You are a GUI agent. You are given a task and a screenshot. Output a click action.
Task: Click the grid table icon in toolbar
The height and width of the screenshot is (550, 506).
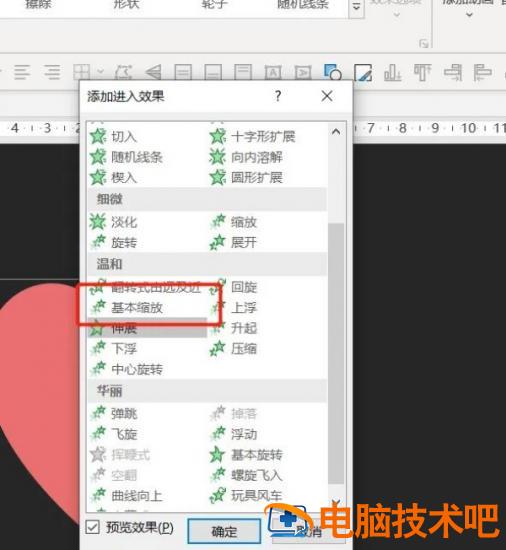point(81,72)
